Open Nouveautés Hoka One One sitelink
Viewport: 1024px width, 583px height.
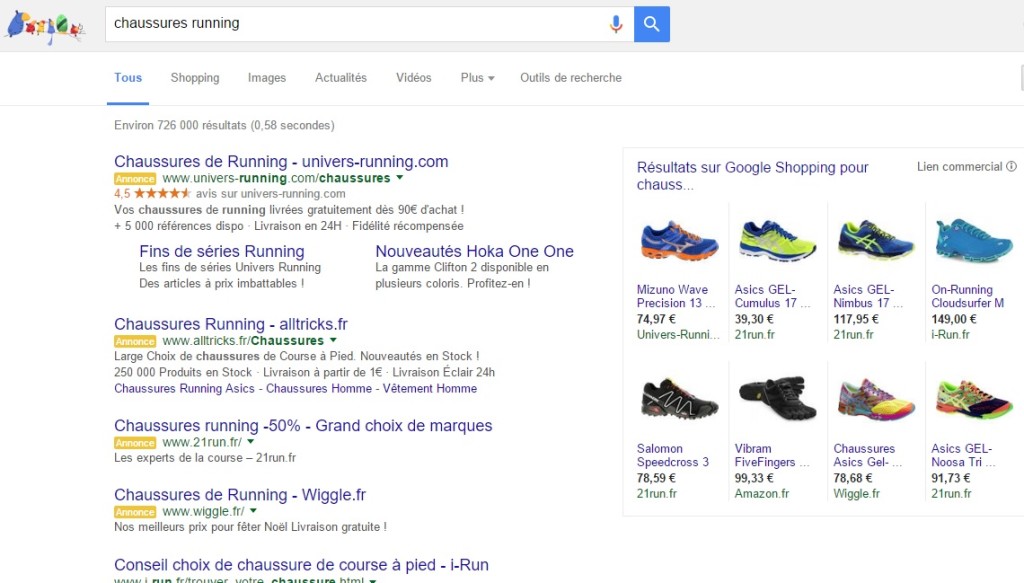point(474,251)
